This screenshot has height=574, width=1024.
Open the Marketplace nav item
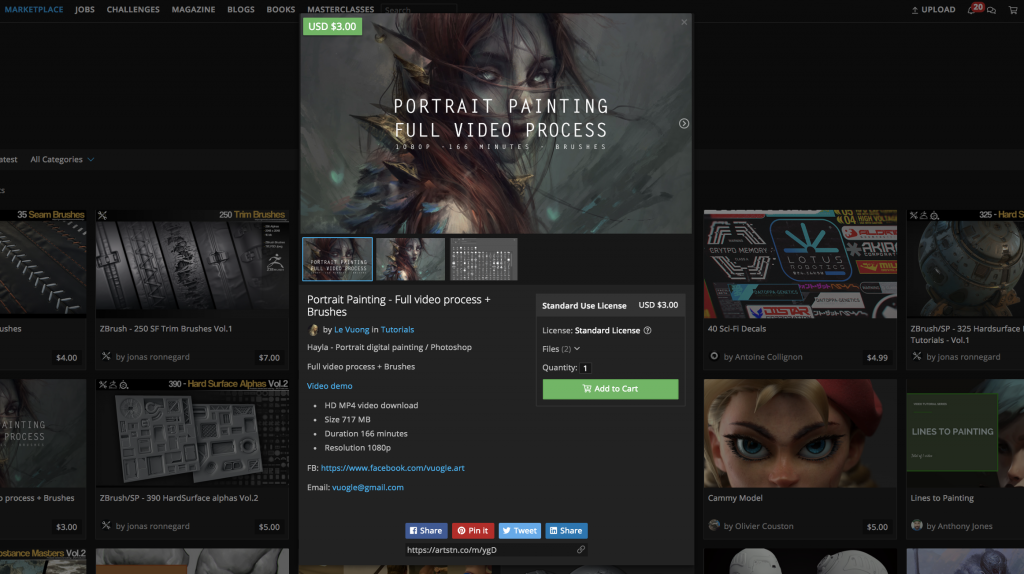pyautogui.click(x=34, y=9)
